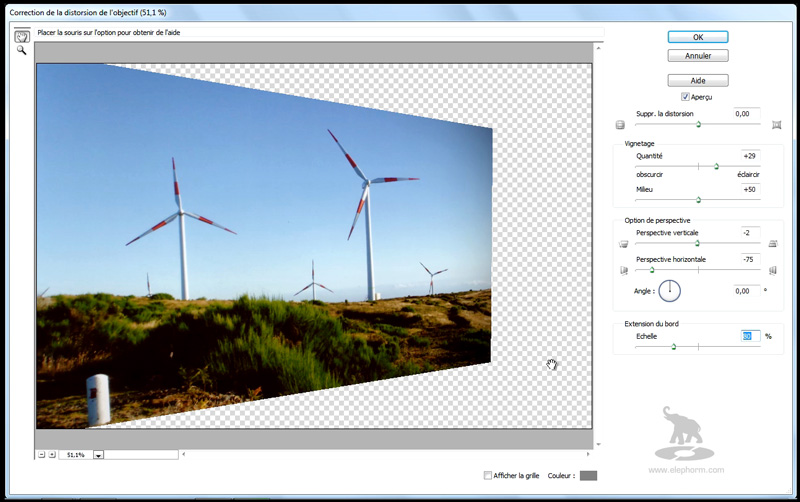Click the preview horizontal scrollbar left arrow

184,454
